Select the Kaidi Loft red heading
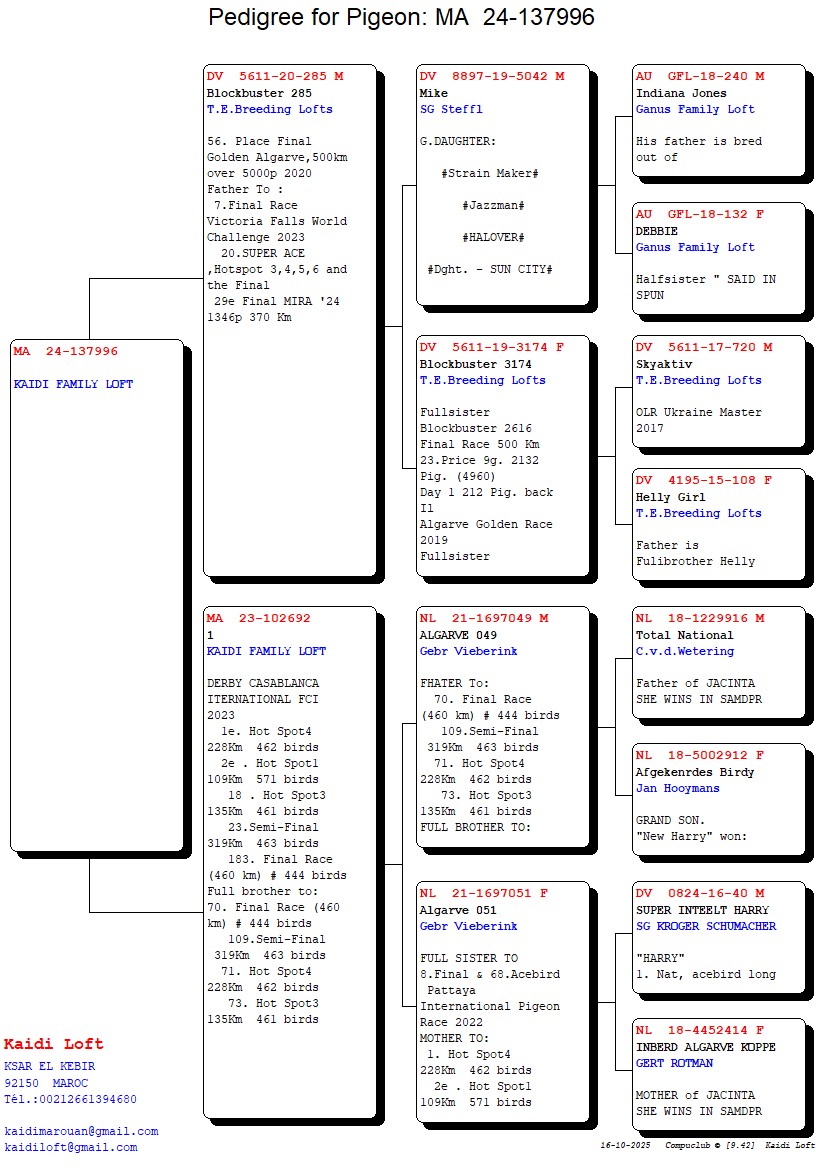Screen dimensions: 816x1172 tap(53, 1045)
